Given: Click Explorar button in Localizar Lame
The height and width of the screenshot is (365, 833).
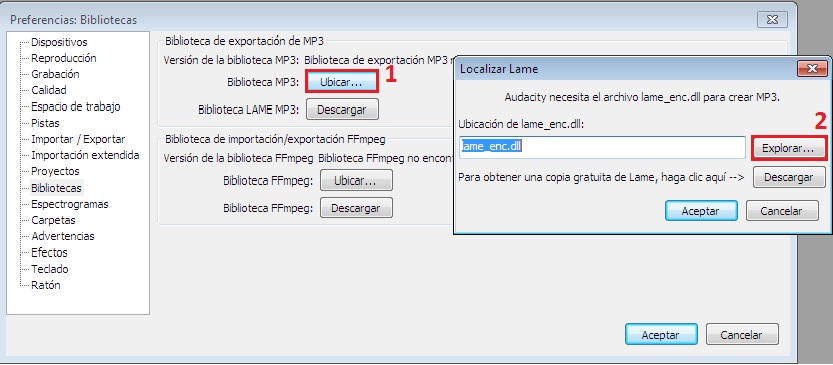Looking at the screenshot, I should (x=788, y=149).
